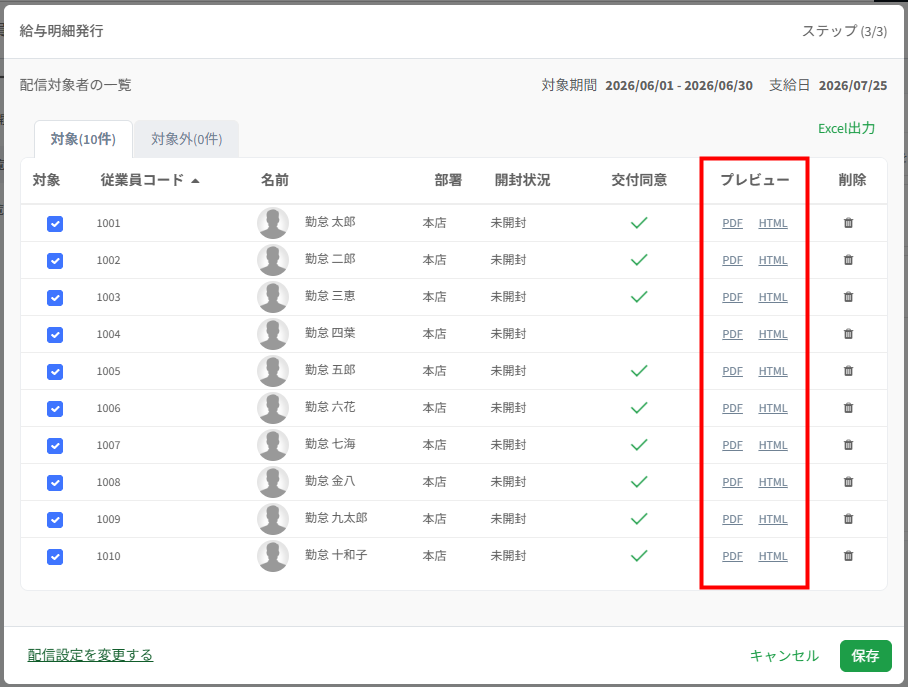Uncheck target checkbox for employee 1002
The image size is (908, 687).
(55, 261)
